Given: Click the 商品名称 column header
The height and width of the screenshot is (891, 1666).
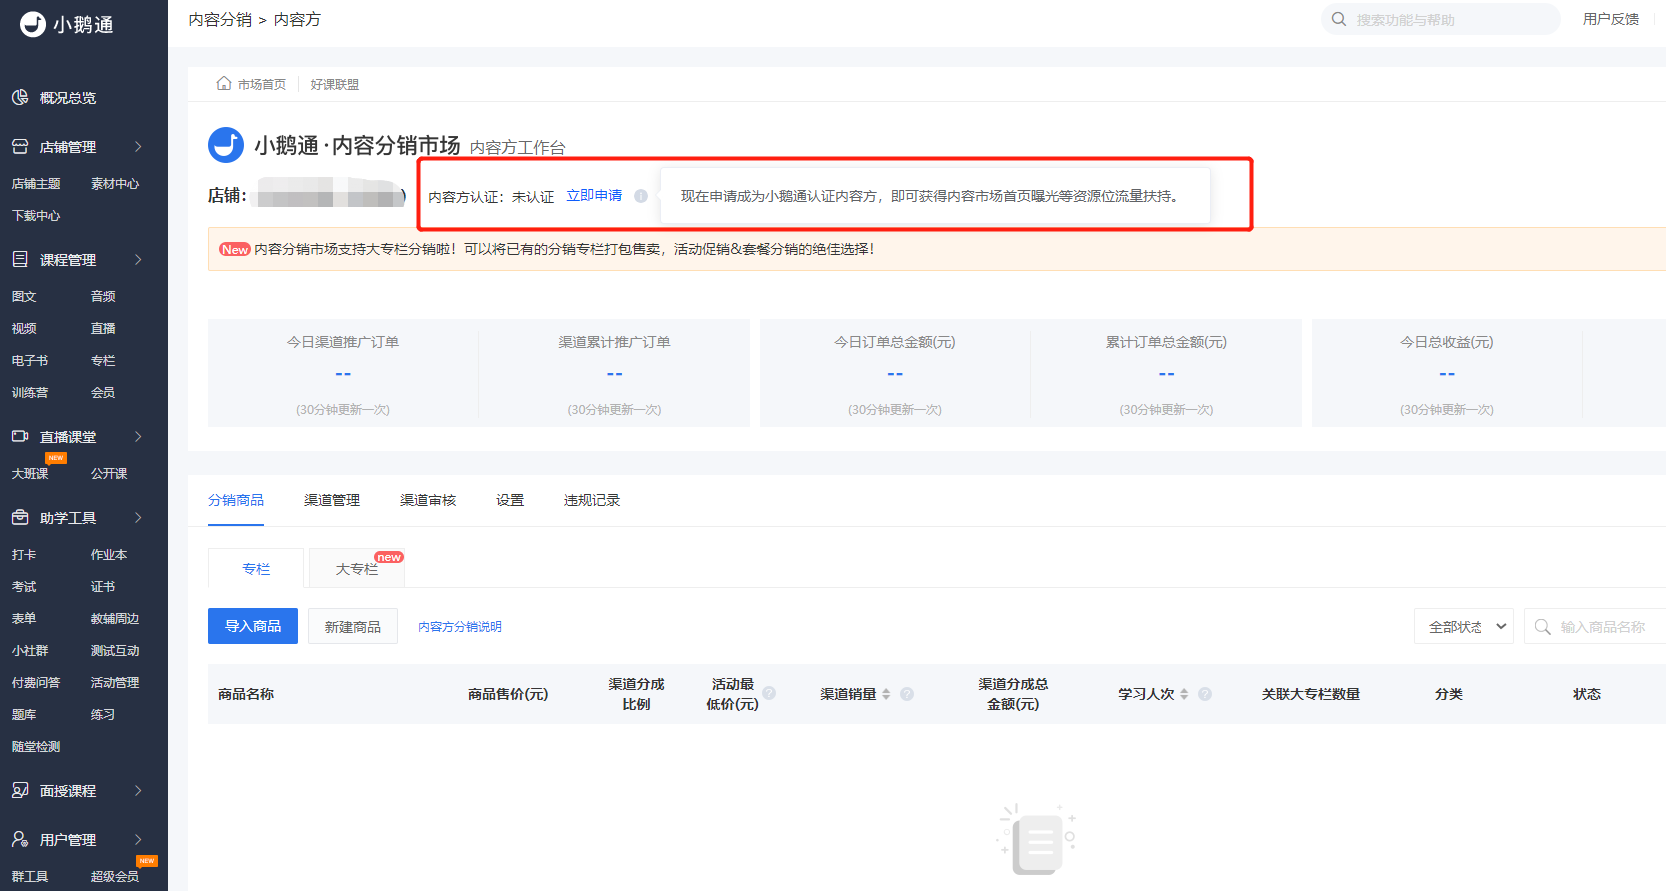Looking at the screenshot, I should point(246,694).
